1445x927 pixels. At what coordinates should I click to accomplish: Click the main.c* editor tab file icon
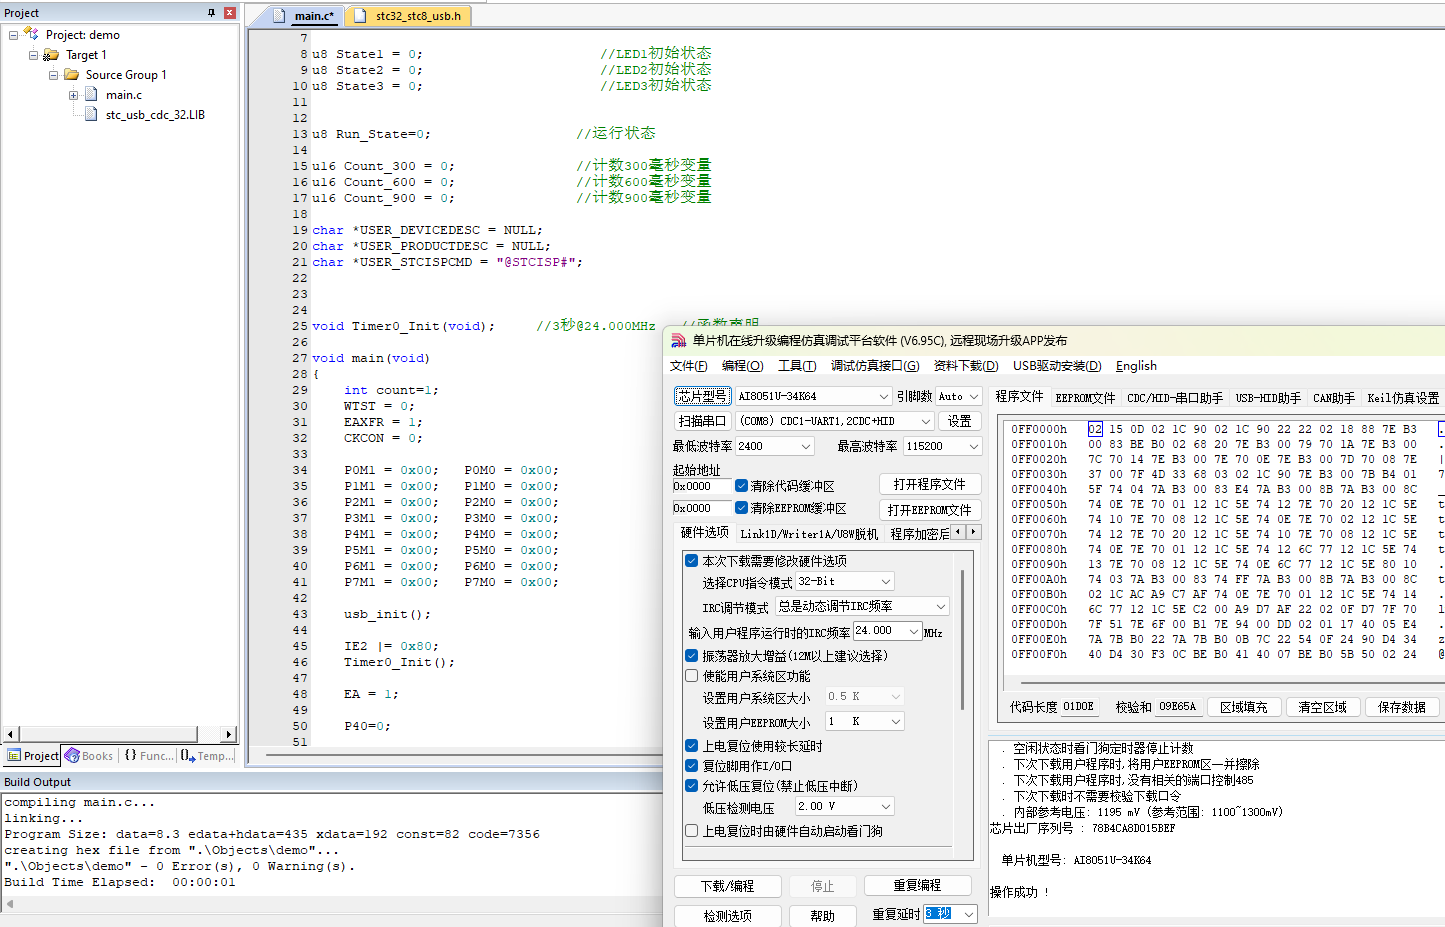[281, 16]
